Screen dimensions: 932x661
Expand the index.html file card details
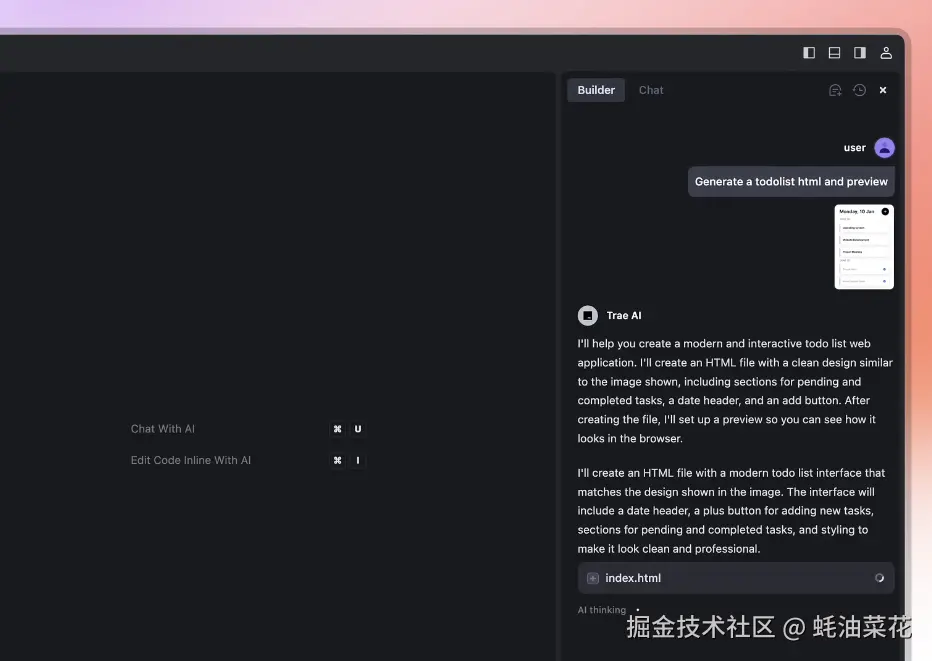[x=736, y=578]
